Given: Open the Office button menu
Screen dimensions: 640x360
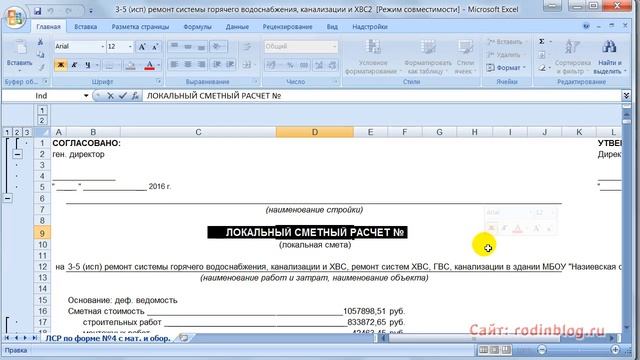Looking at the screenshot, I should (x=15, y=17).
